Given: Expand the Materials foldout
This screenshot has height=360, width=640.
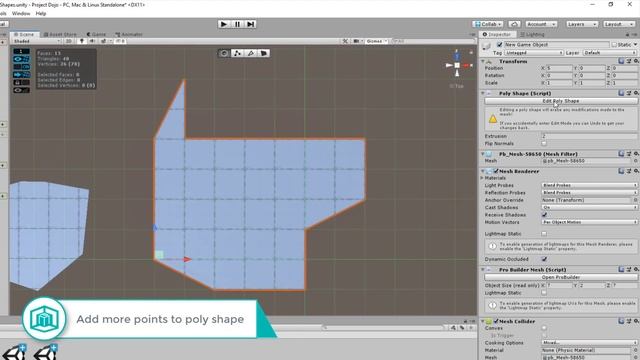Looking at the screenshot, I should point(482,178).
